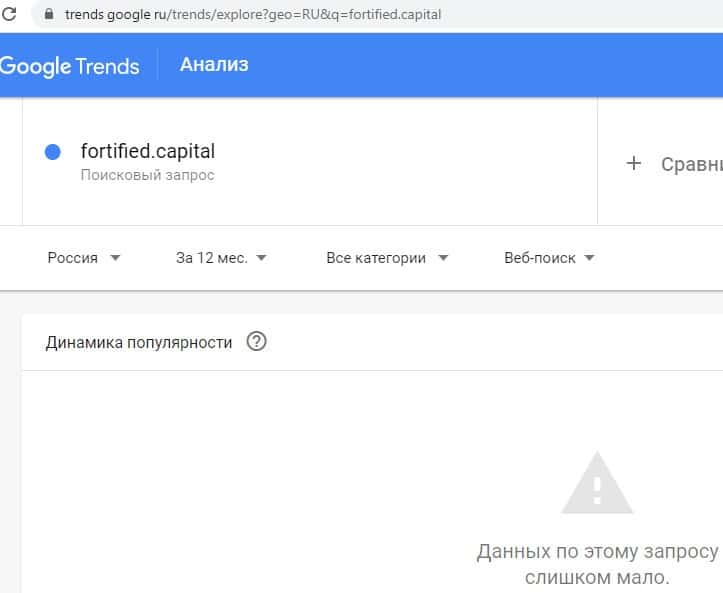Click the Динамика популярности heading
Image resolution: width=723 pixels, height=593 pixels.
[x=139, y=342]
